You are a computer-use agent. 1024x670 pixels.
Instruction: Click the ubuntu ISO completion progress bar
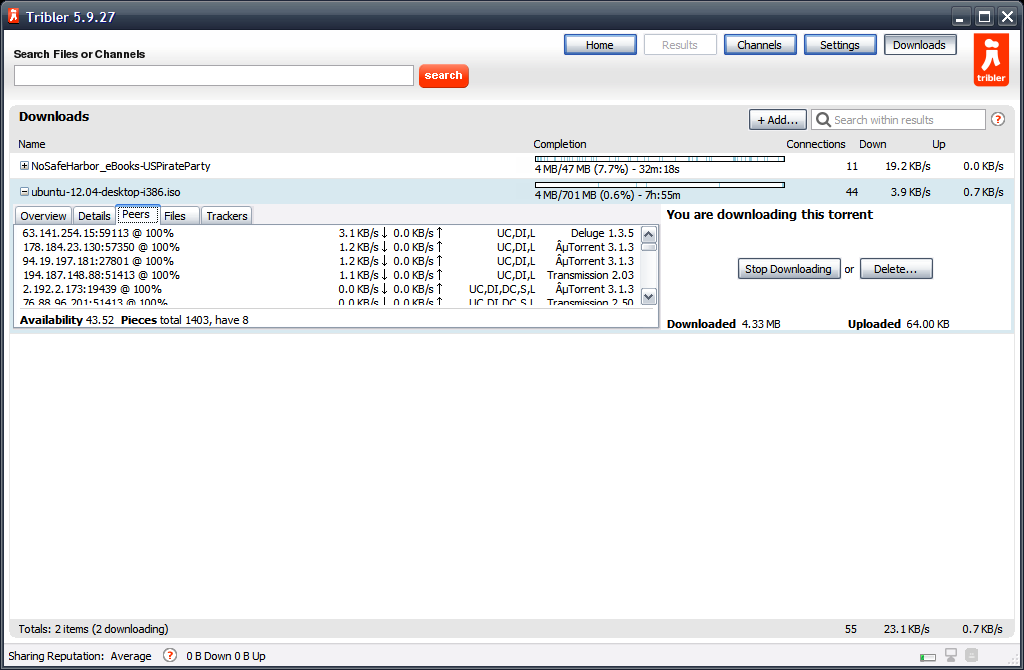tap(660, 185)
